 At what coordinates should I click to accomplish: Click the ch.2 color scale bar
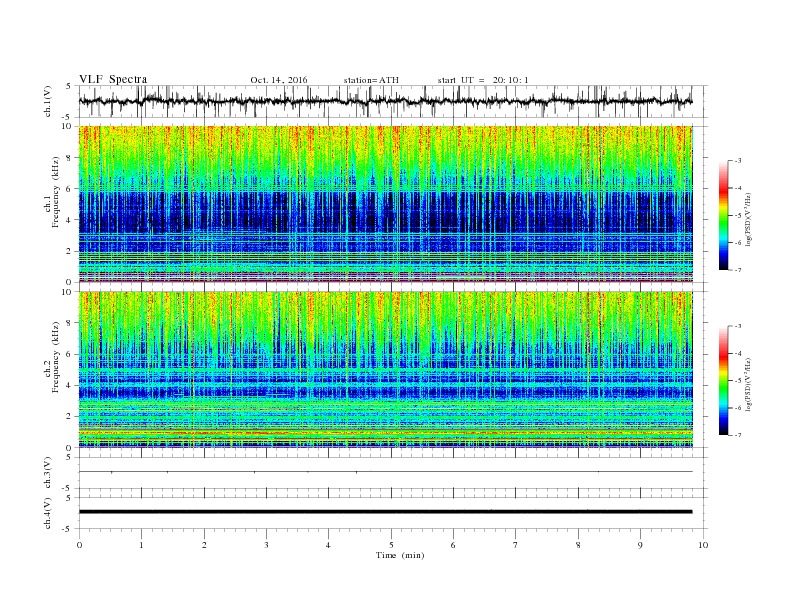pos(724,381)
